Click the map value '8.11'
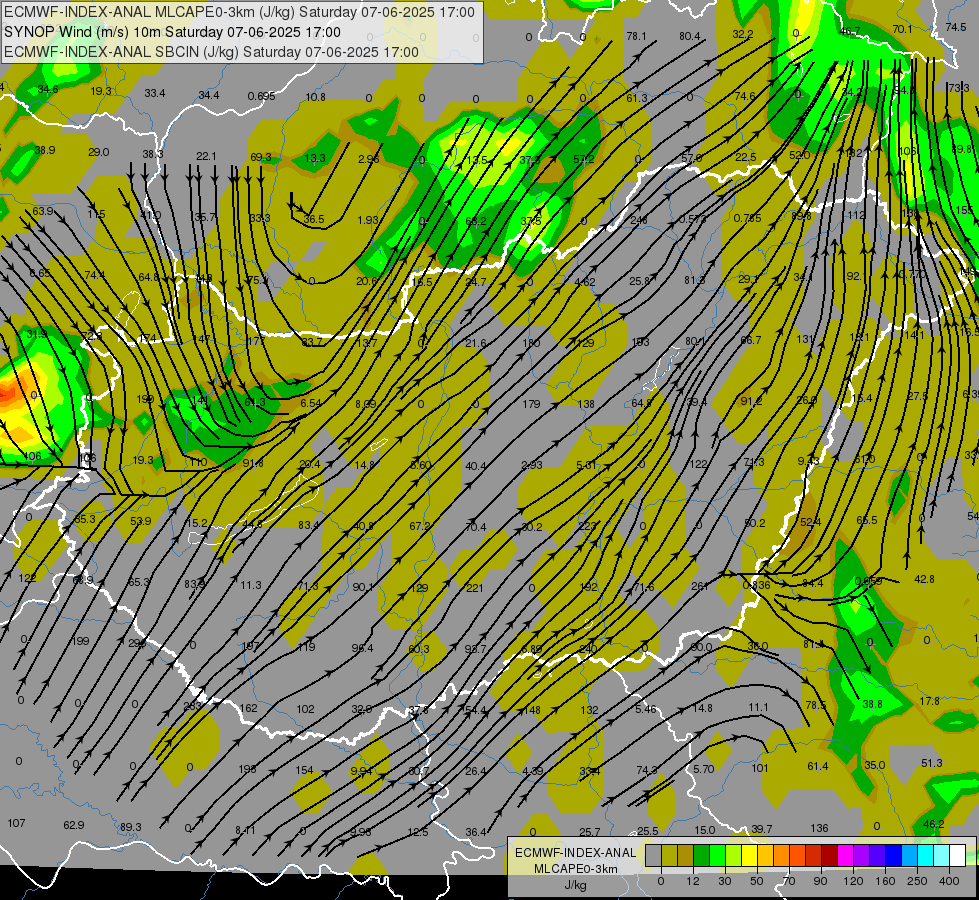Viewport: 979px width, 900px height. click(245, 830)
